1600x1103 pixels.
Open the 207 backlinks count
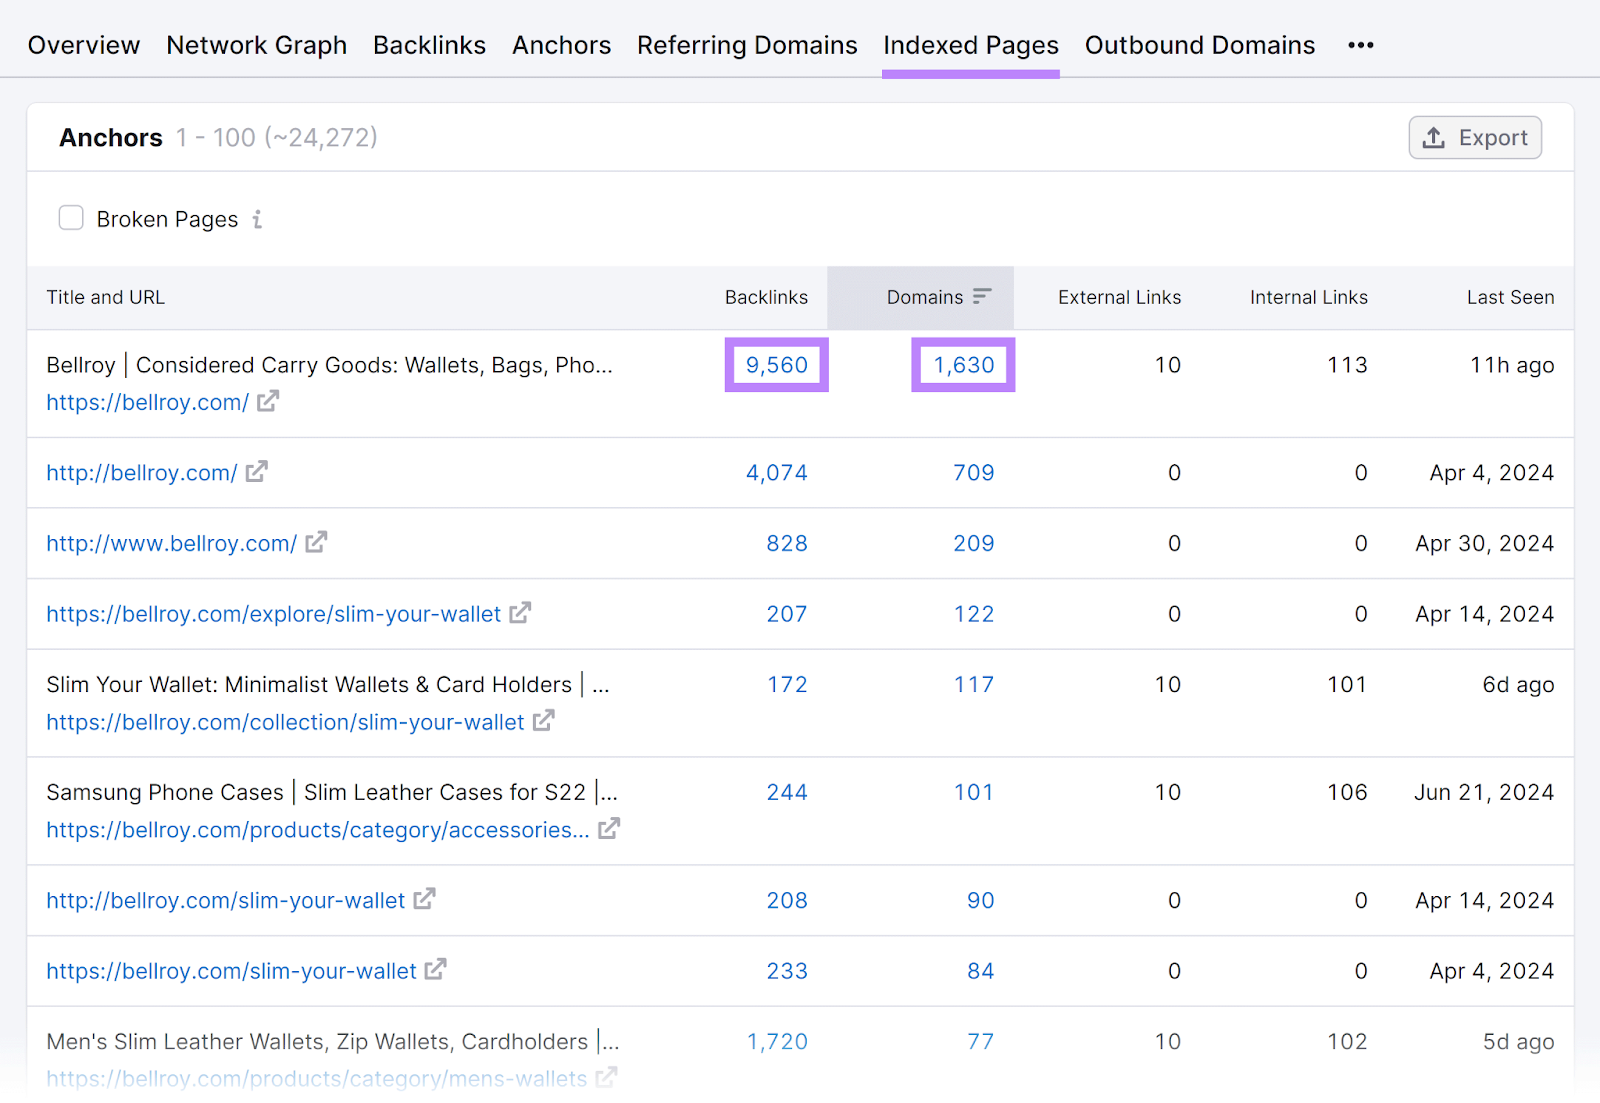click(x=787, y=614)
